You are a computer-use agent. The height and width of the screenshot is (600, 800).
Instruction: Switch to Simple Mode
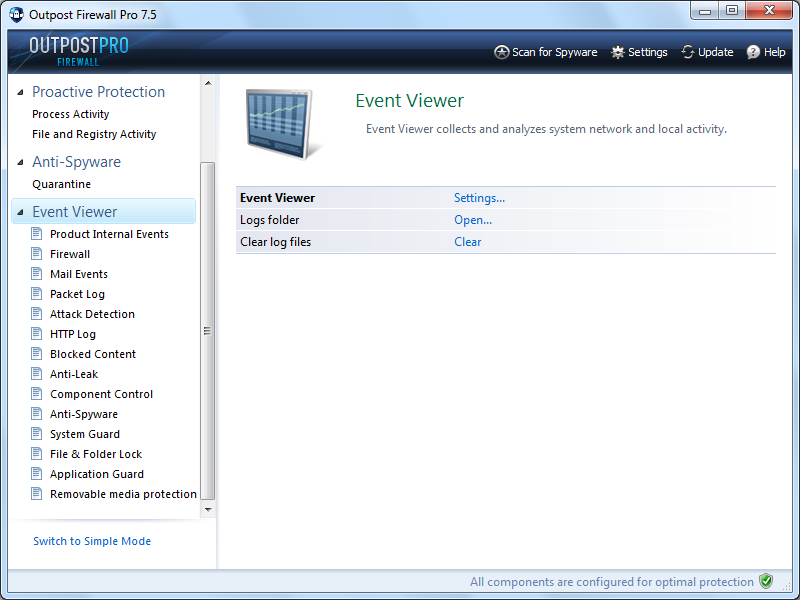pyautogui.click(x=92, y=541)
